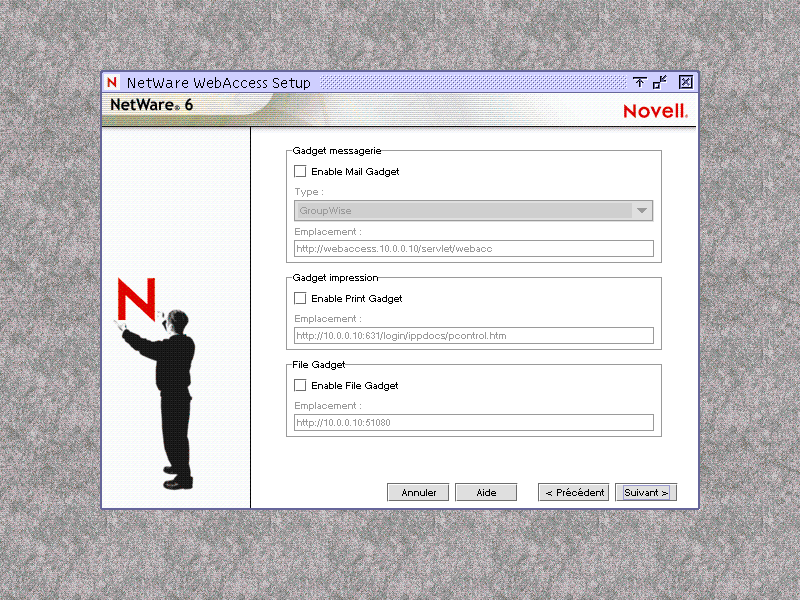Click the pcontrol.htm print Emplacement field
The height and width of the screenshot is (600, 800).
tap(472, 335)
